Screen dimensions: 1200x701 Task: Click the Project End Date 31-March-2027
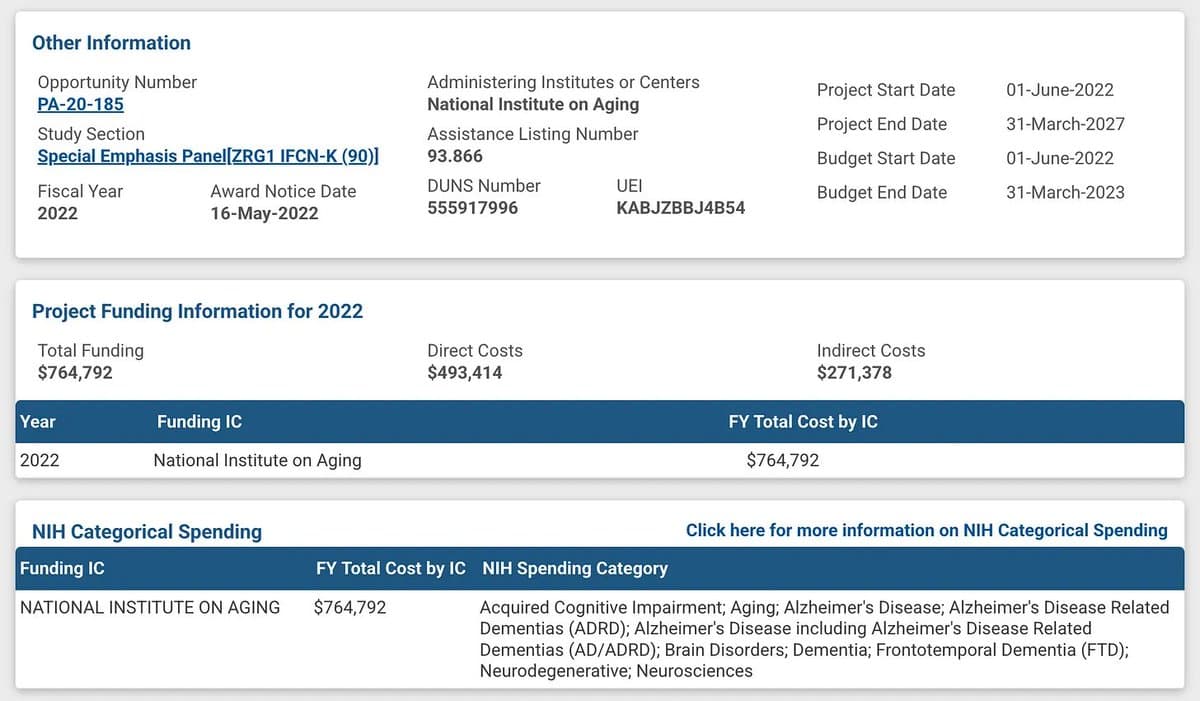click(1065, 124)
